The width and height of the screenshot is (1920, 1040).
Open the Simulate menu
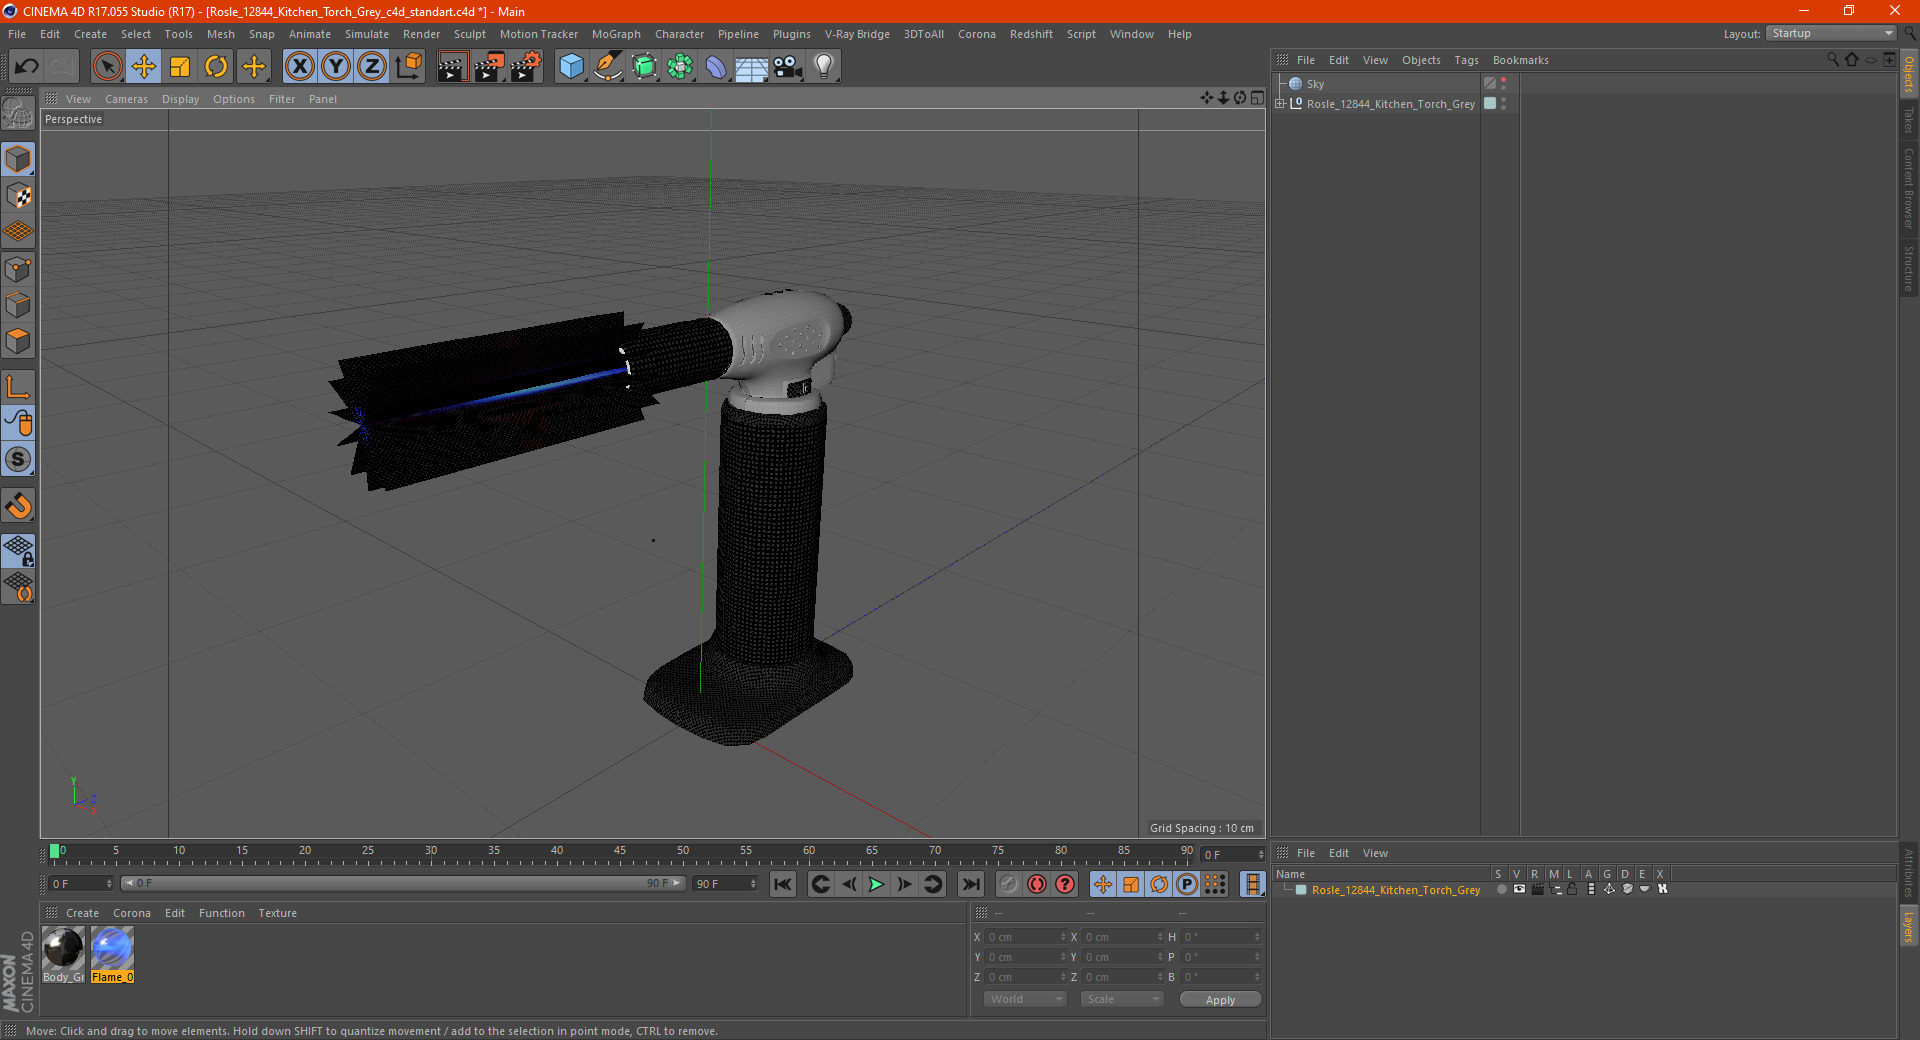[367, 34]
